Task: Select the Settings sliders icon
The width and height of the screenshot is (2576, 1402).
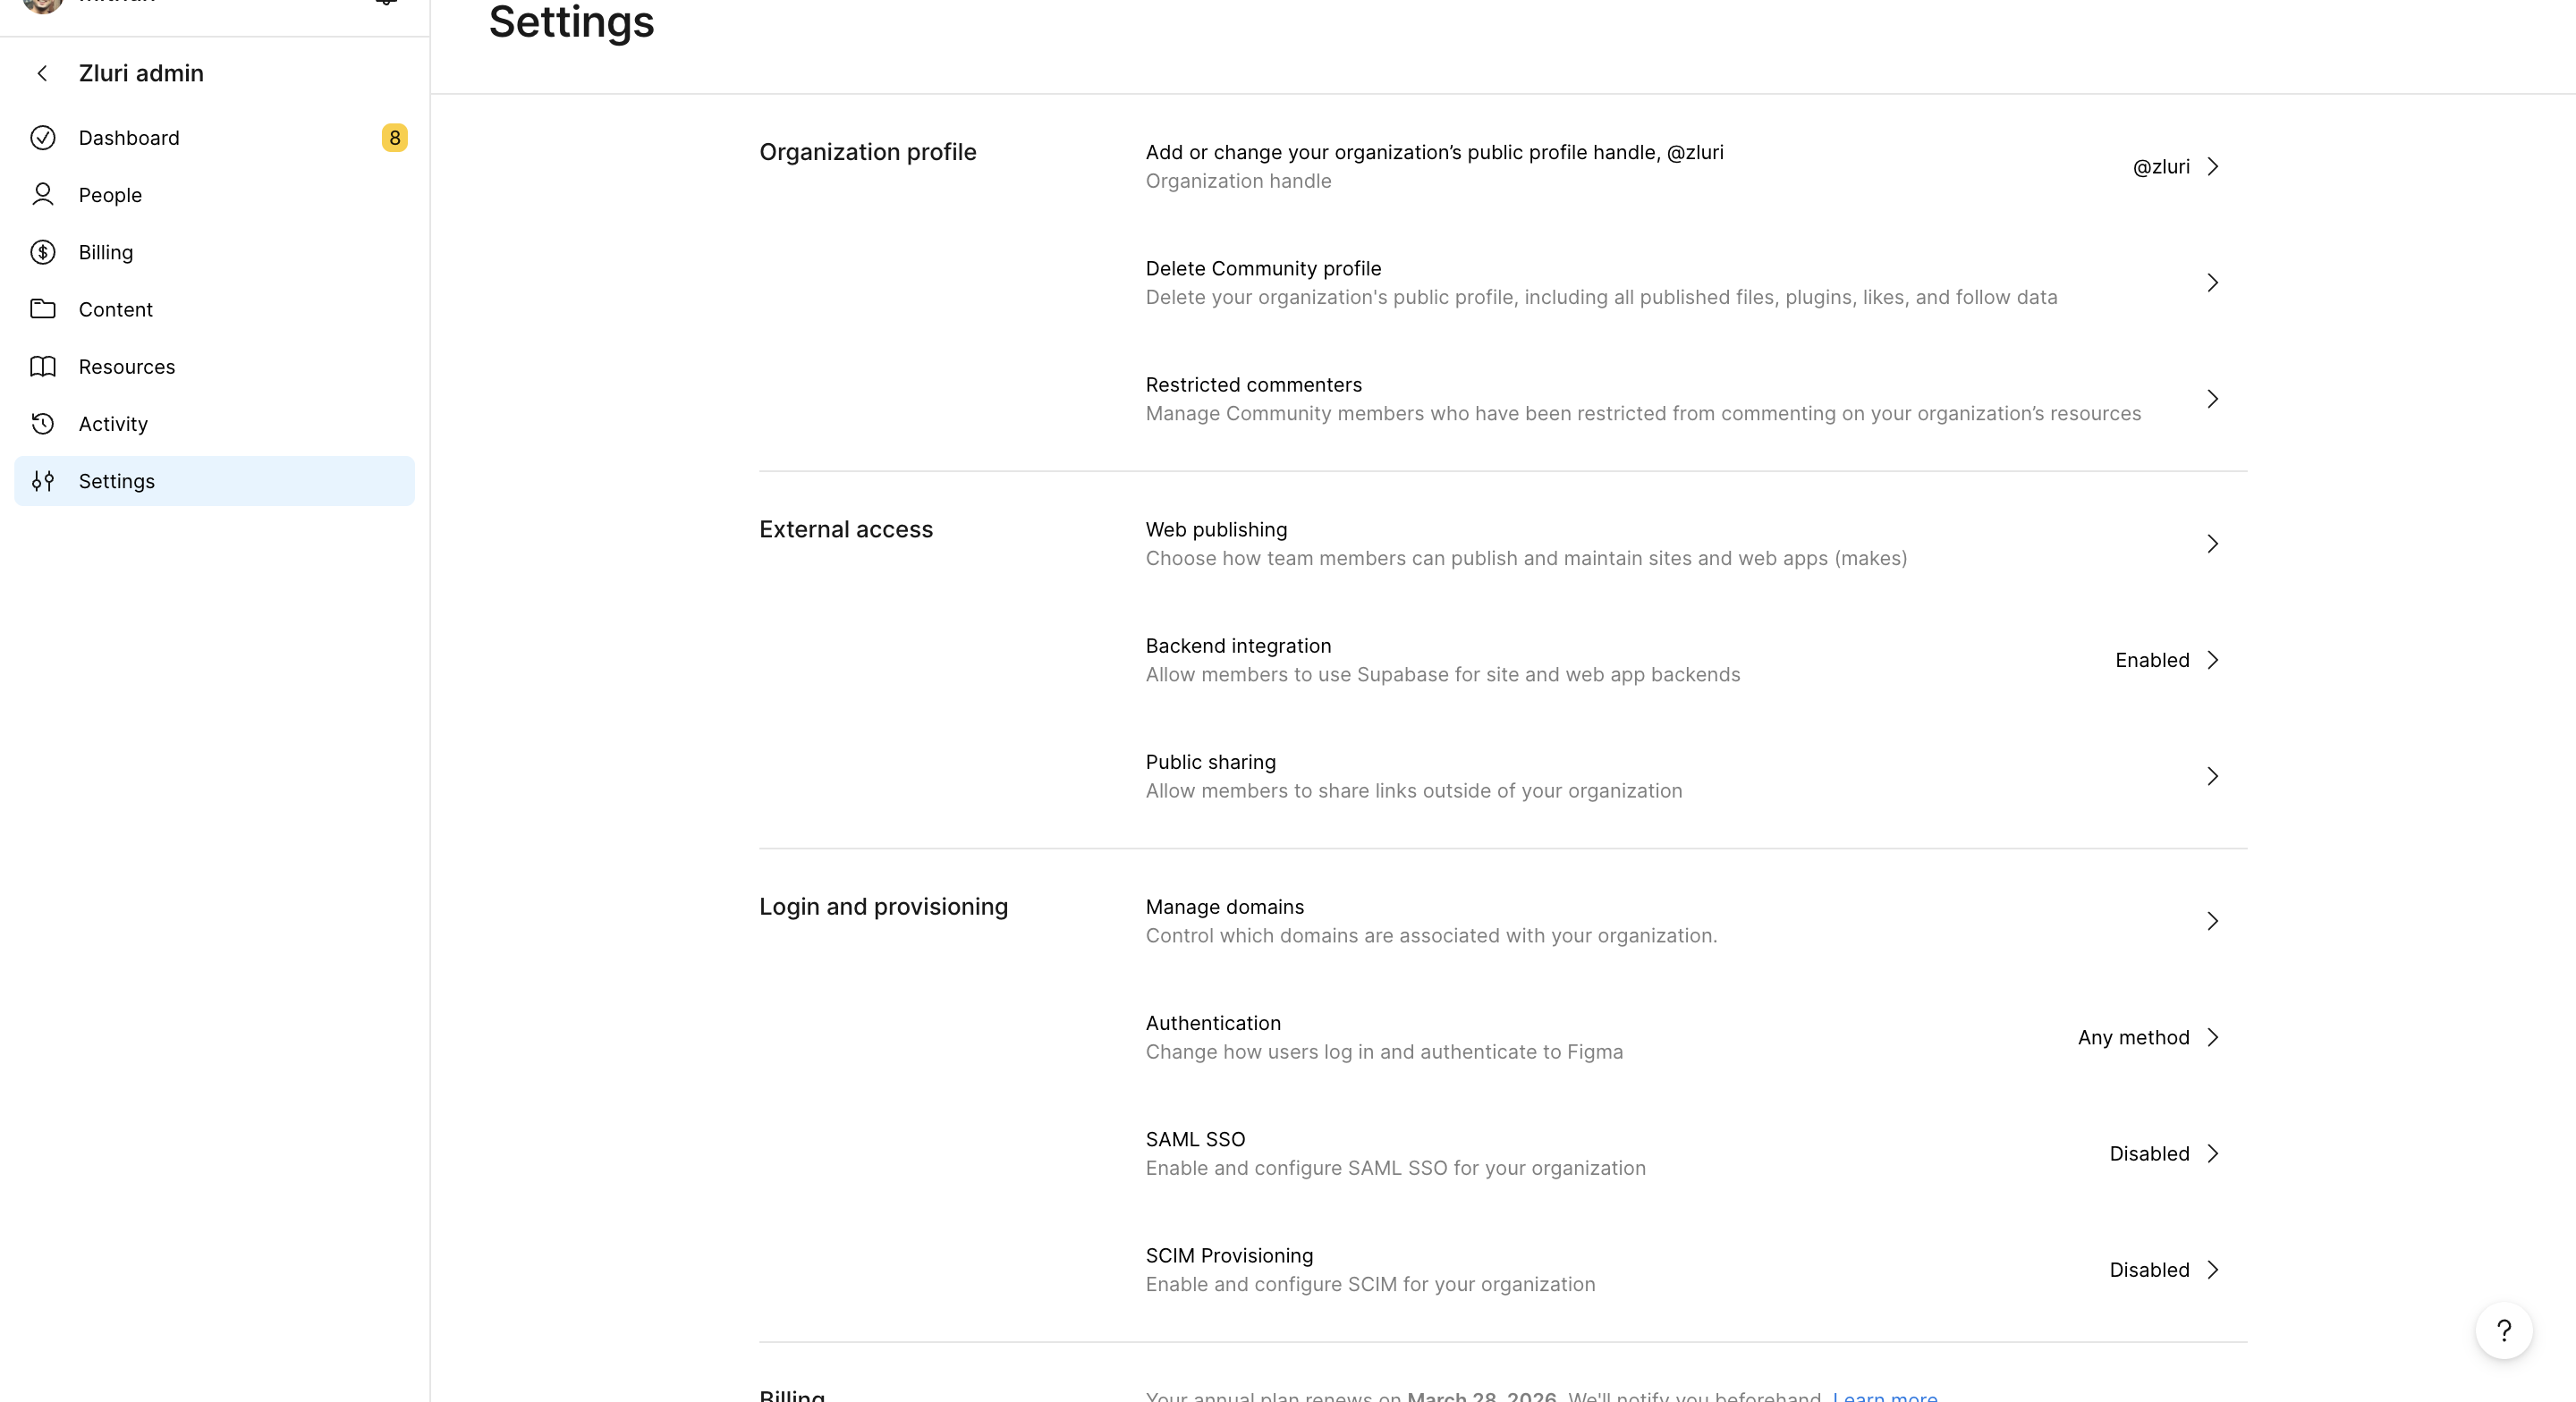Action: point(42,481)
